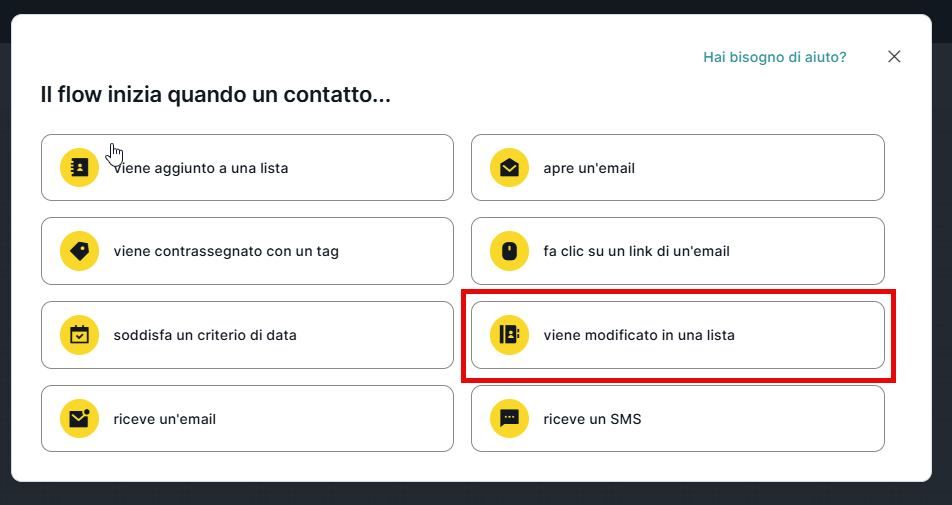Screen dimensions: 952x505
Task: Click the envelope icon beside 'riceve un'email'
Action: (x=79, y=419)
